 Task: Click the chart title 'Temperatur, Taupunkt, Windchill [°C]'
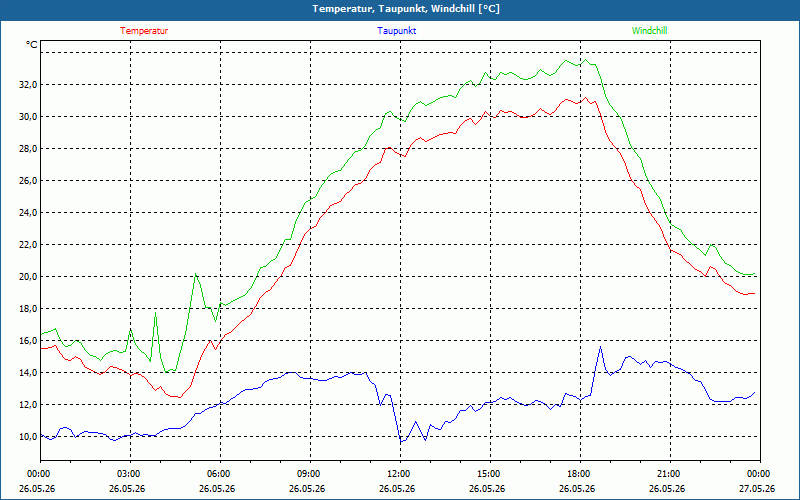pos(406,9)
